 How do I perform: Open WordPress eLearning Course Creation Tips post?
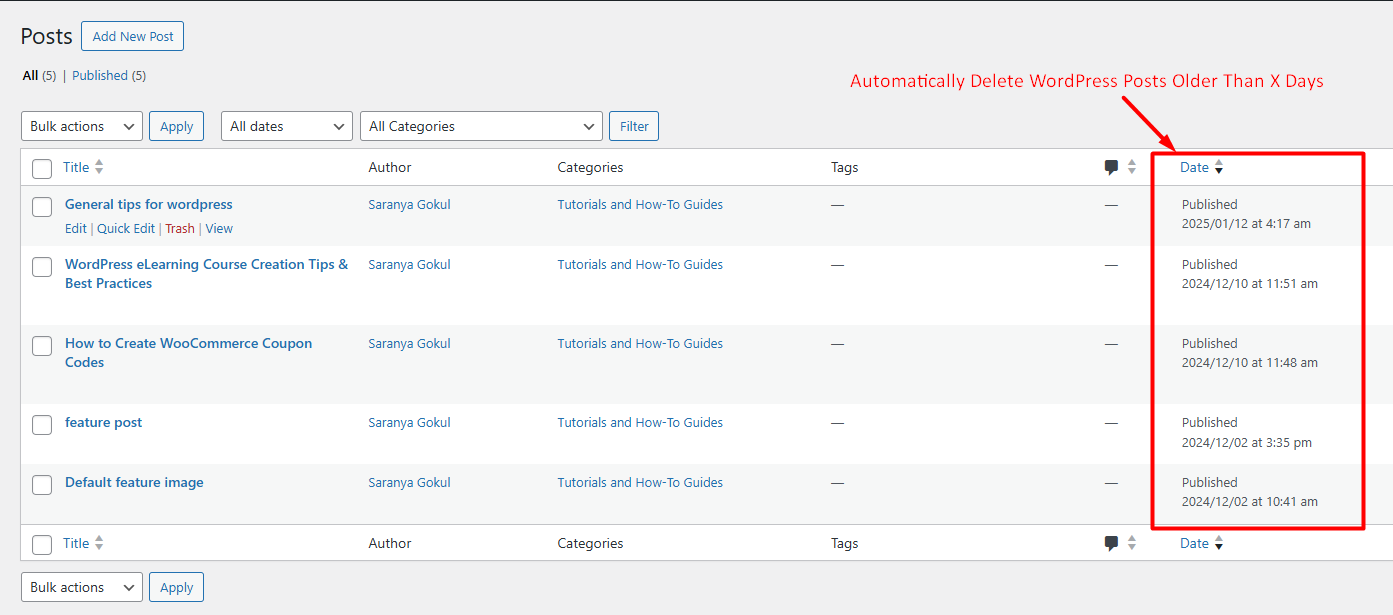[207, 274]
